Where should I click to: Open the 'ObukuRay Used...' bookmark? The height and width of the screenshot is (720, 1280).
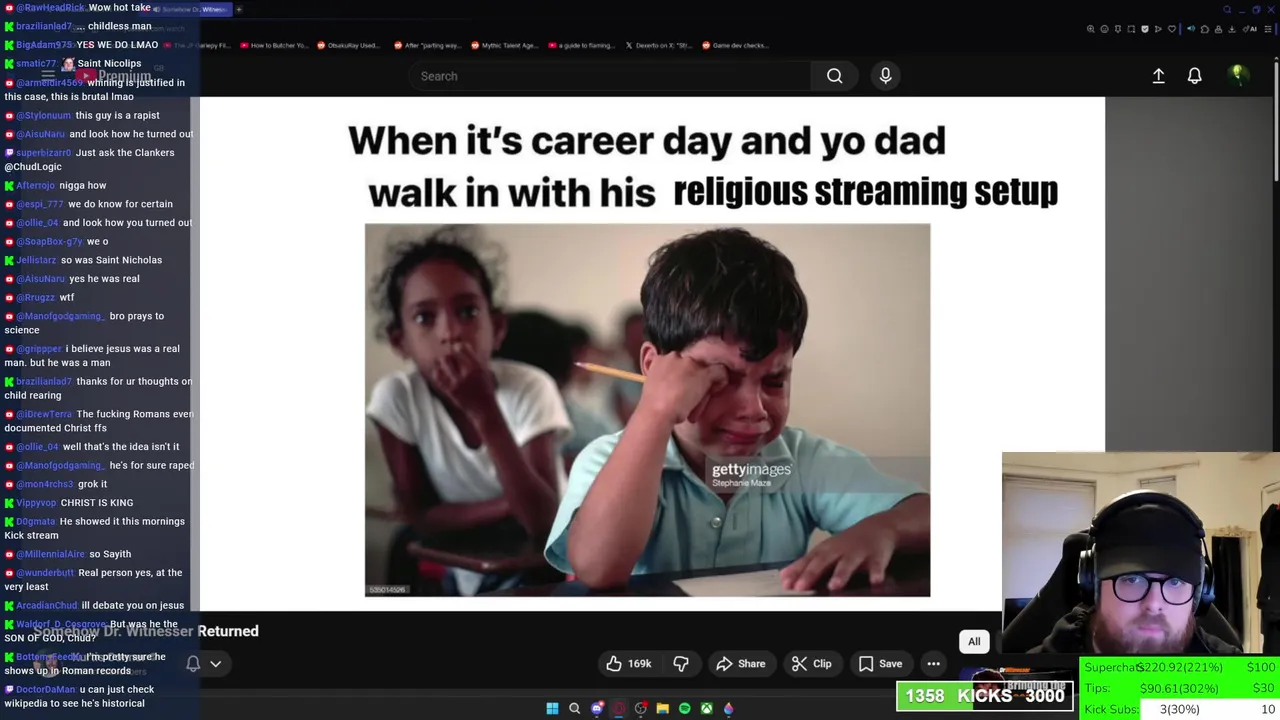coord(348,45)
